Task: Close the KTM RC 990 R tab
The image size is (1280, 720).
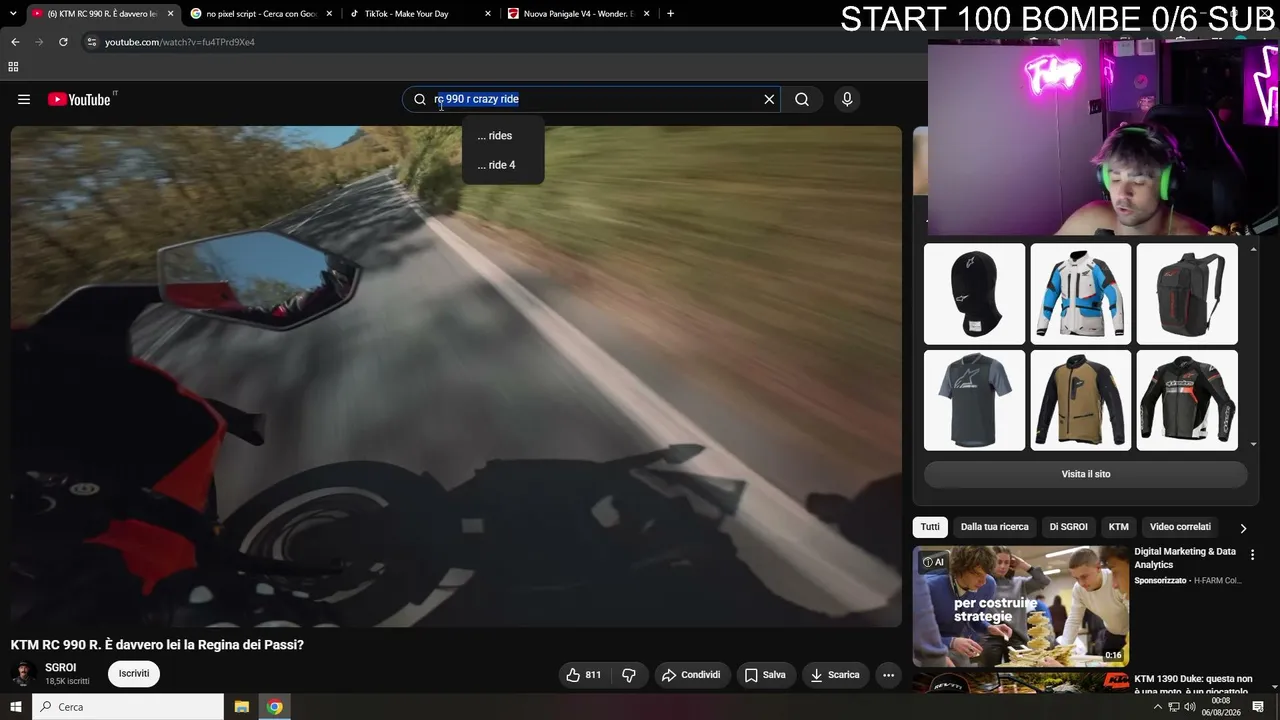Action: coord(170,14)
